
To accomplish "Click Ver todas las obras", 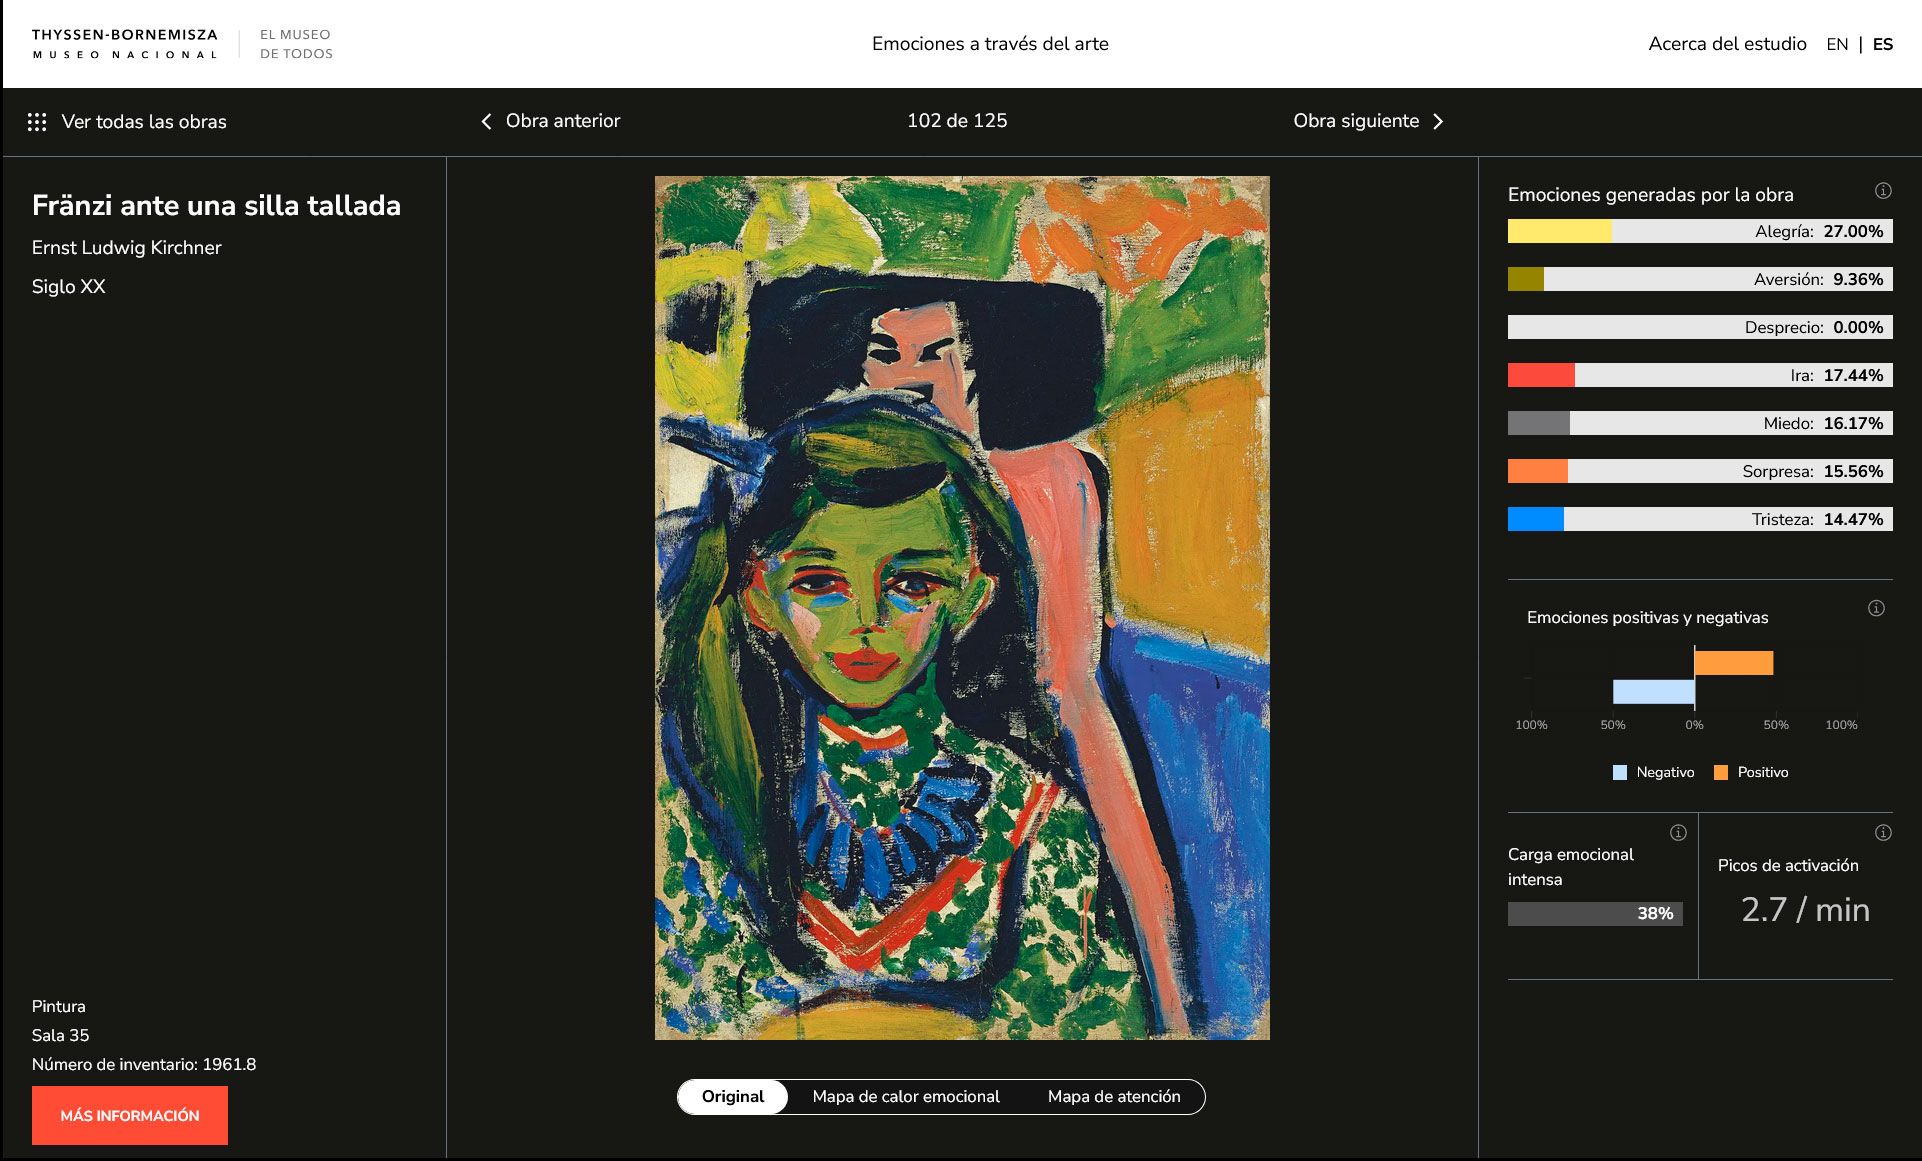I will click(x=144, y=122).
